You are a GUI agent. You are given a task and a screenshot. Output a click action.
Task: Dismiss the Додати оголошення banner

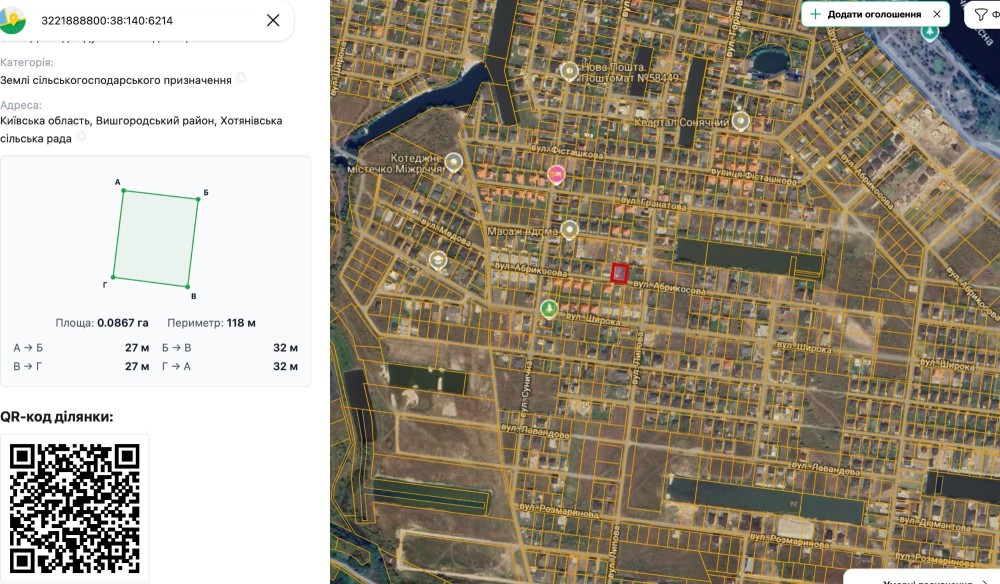937,14
